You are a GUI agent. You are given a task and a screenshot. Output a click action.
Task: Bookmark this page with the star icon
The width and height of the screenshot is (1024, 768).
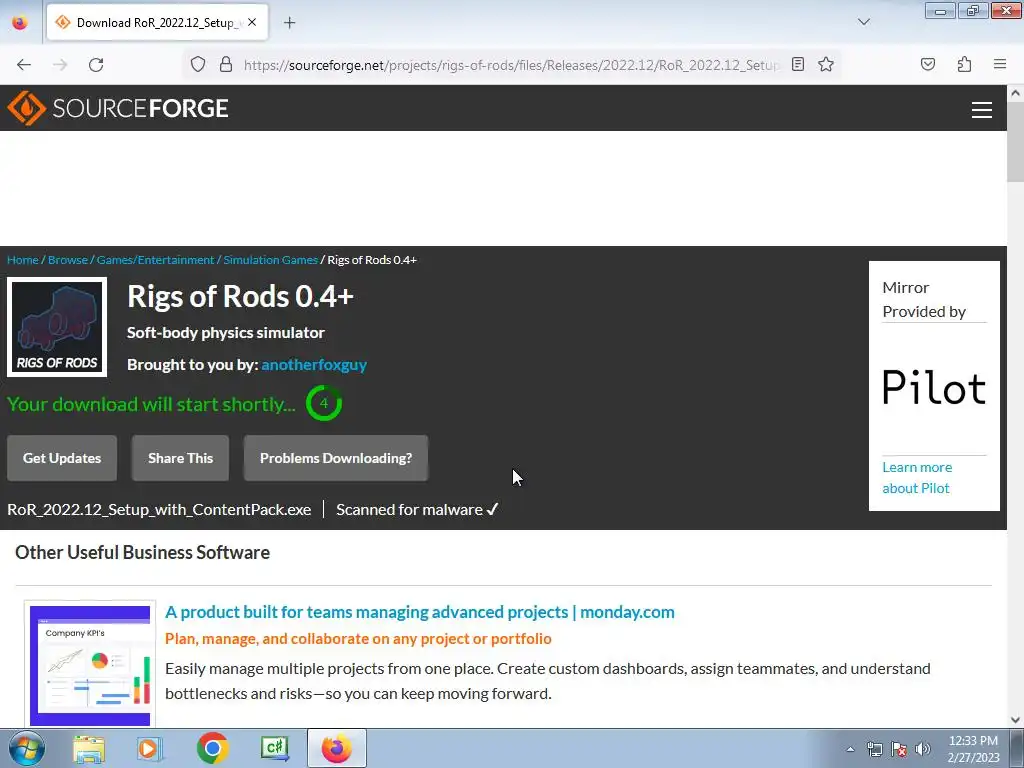[825, 64]
